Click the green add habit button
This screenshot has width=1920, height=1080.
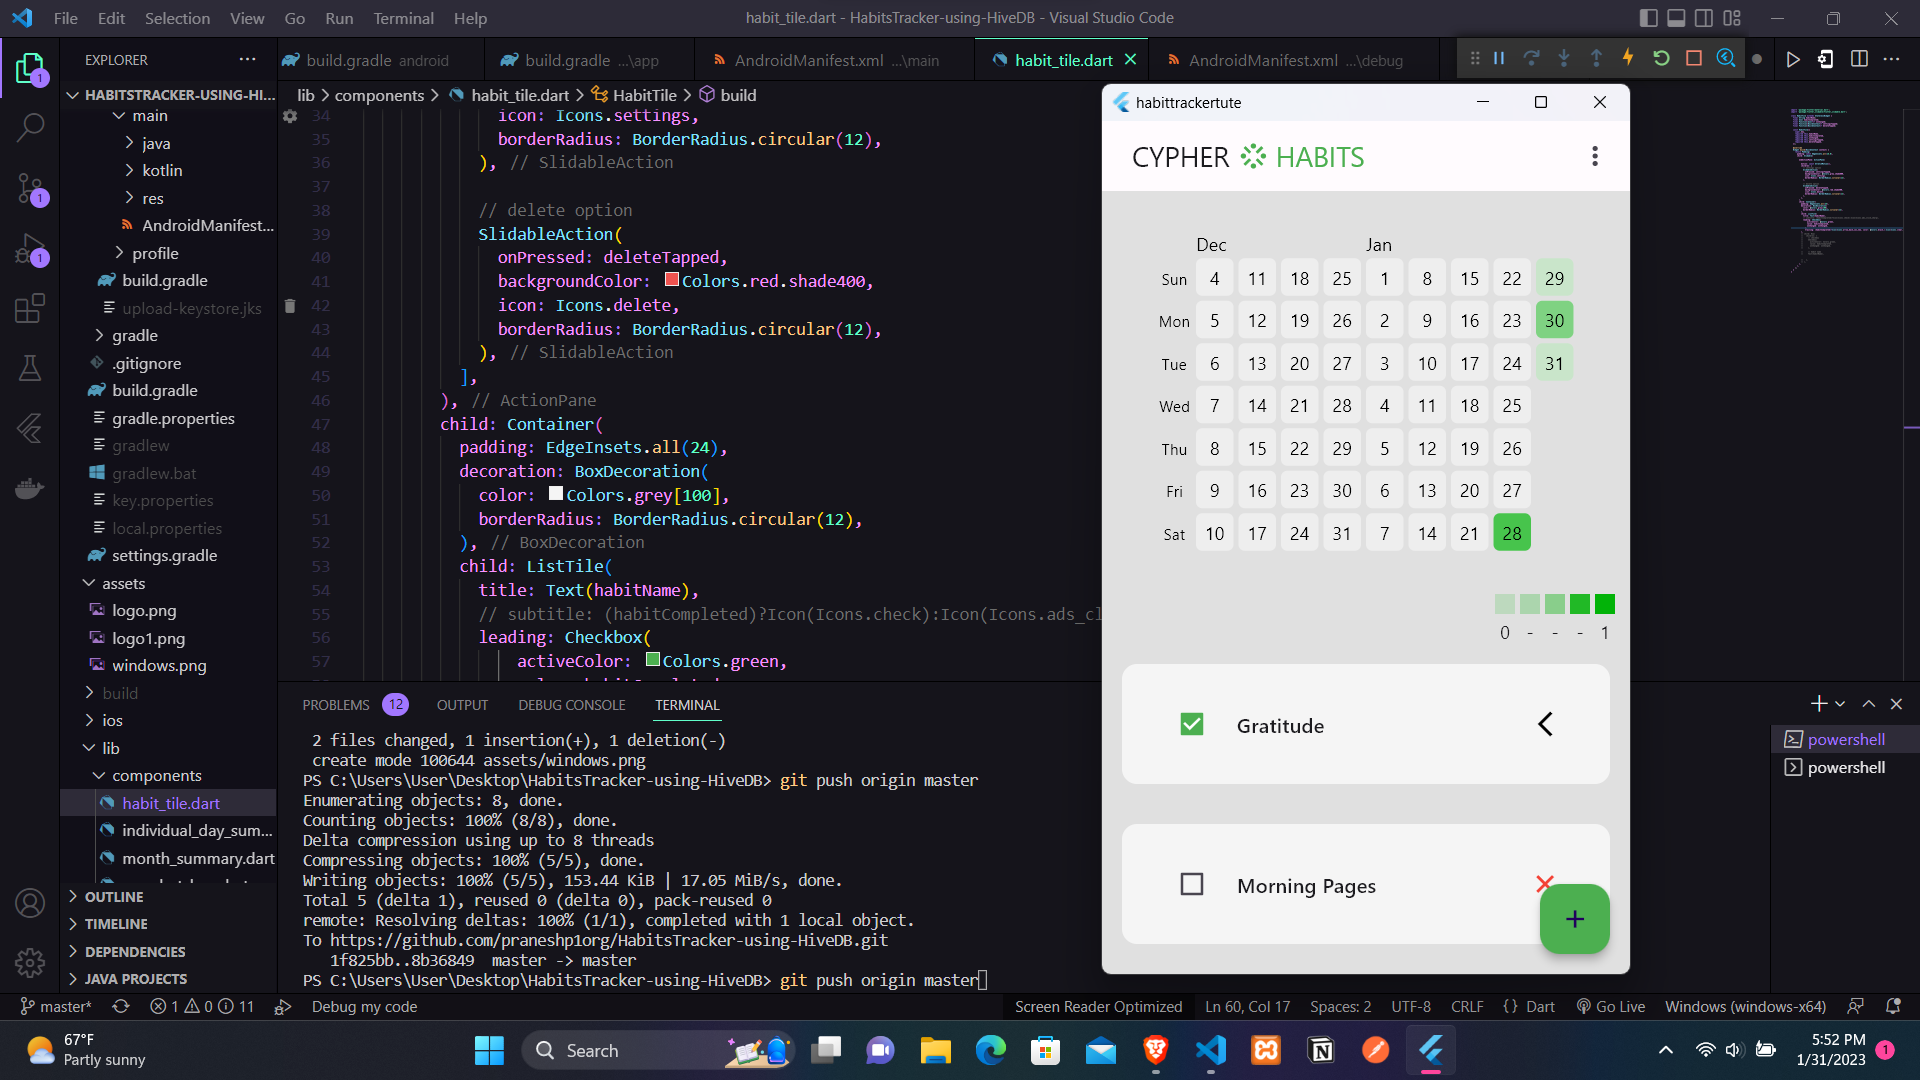[x=1574, y=919]
